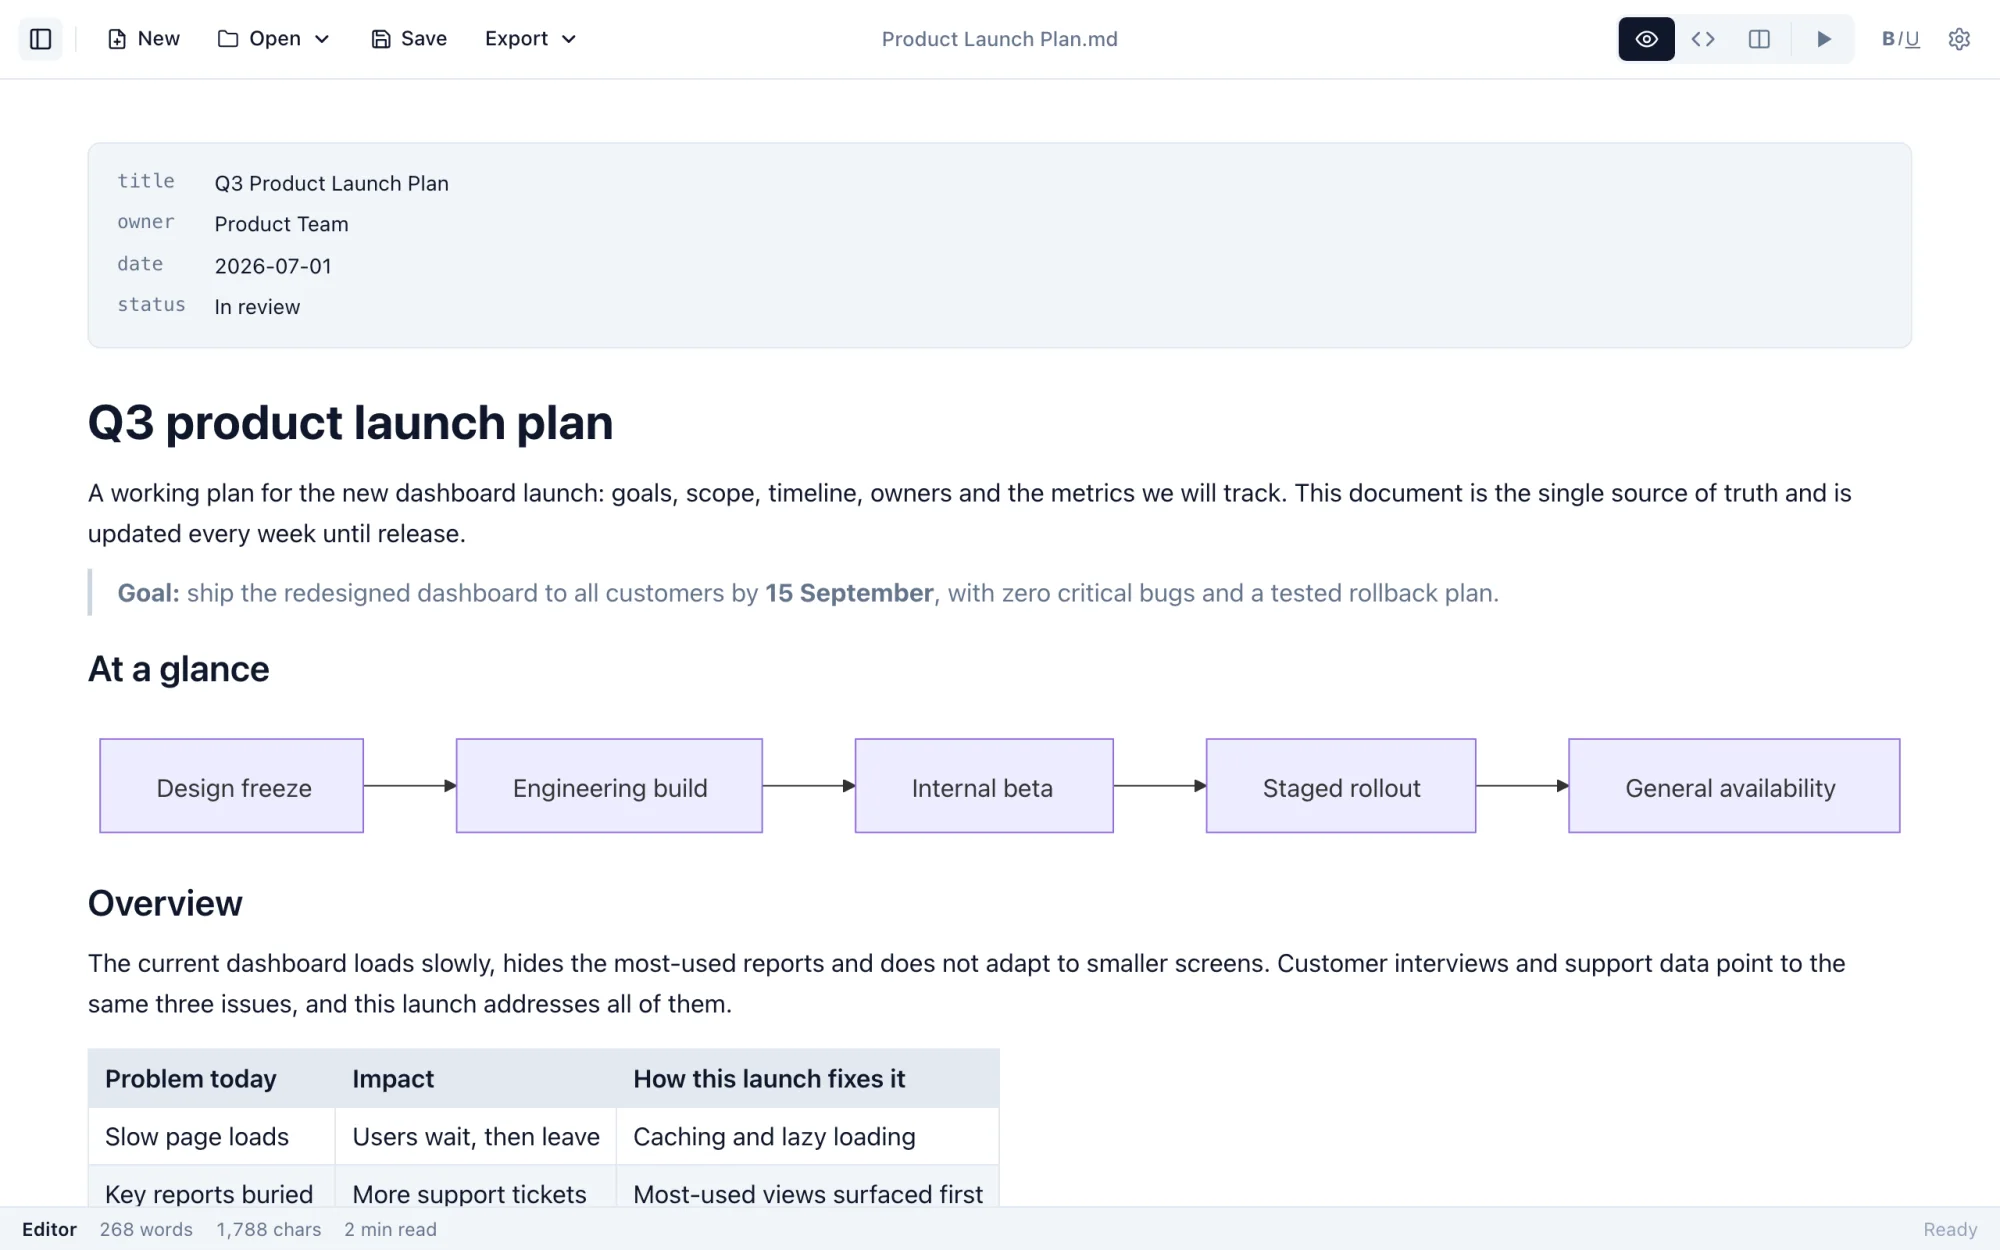
Task: Click the 'Editor' status bar label
Action: pos(49,1229)
